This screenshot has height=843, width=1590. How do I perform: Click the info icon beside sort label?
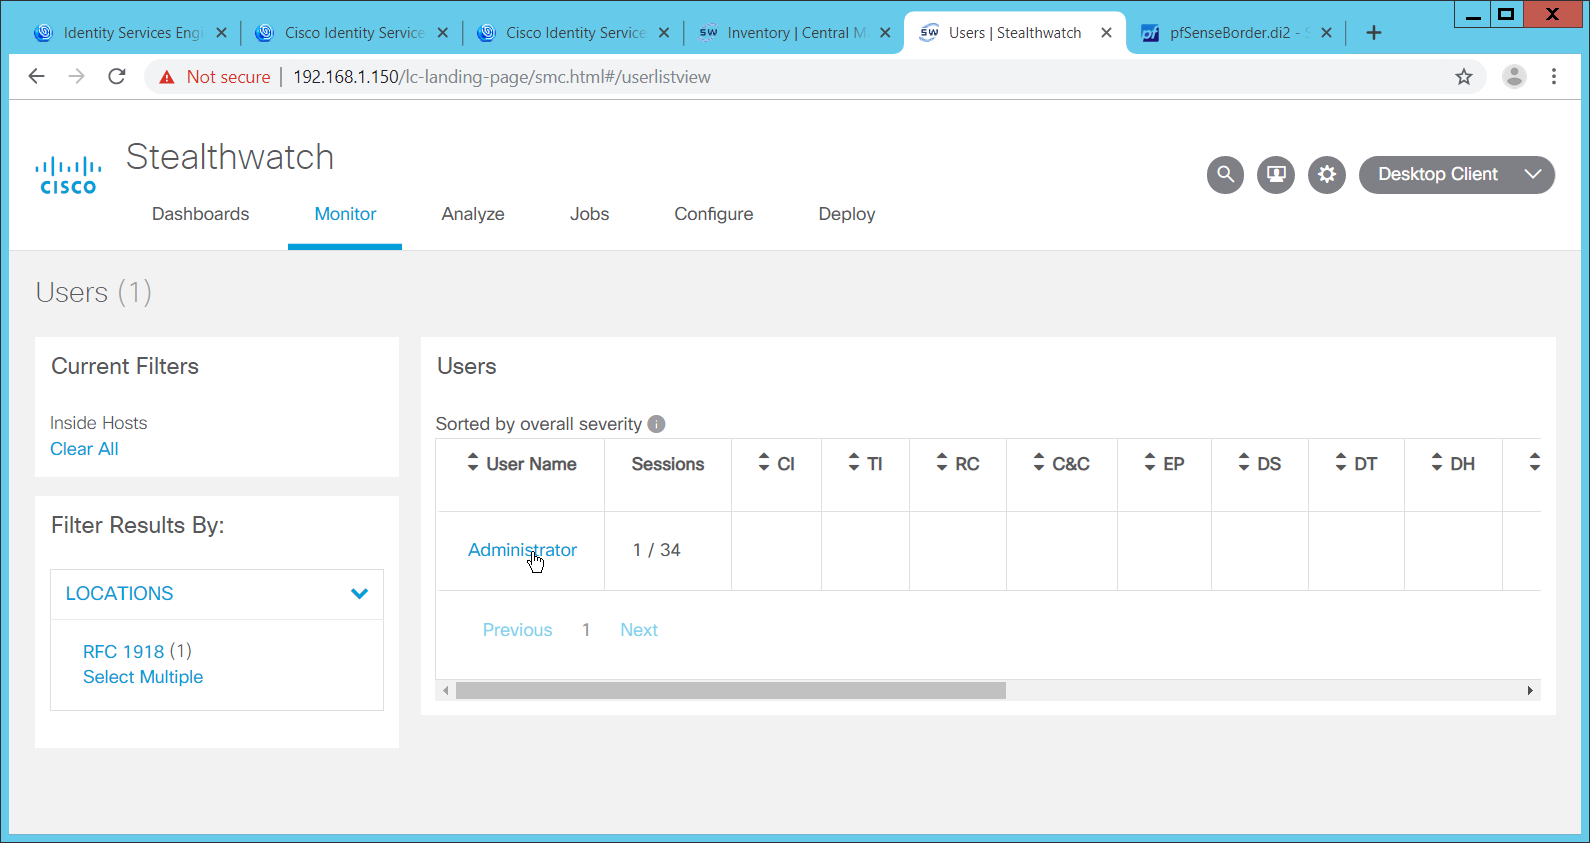point(656,424)
